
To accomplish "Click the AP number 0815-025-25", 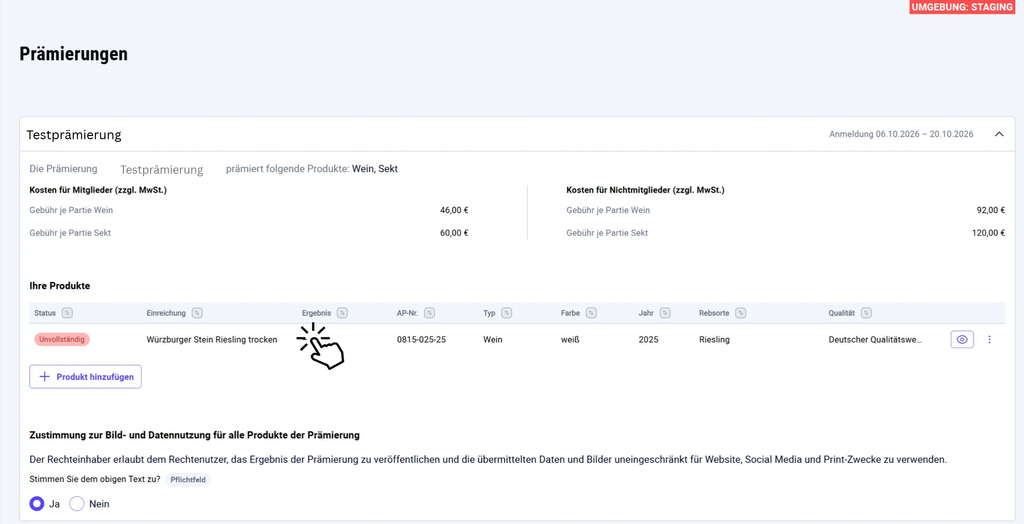I will click(x=421, y=340).
